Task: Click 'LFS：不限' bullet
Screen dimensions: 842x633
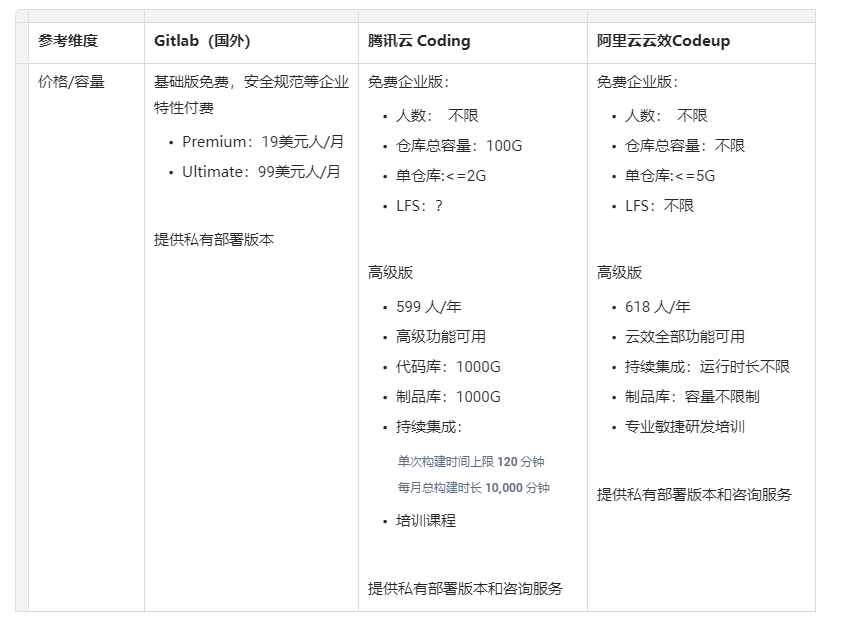Action: pos(659,206)
